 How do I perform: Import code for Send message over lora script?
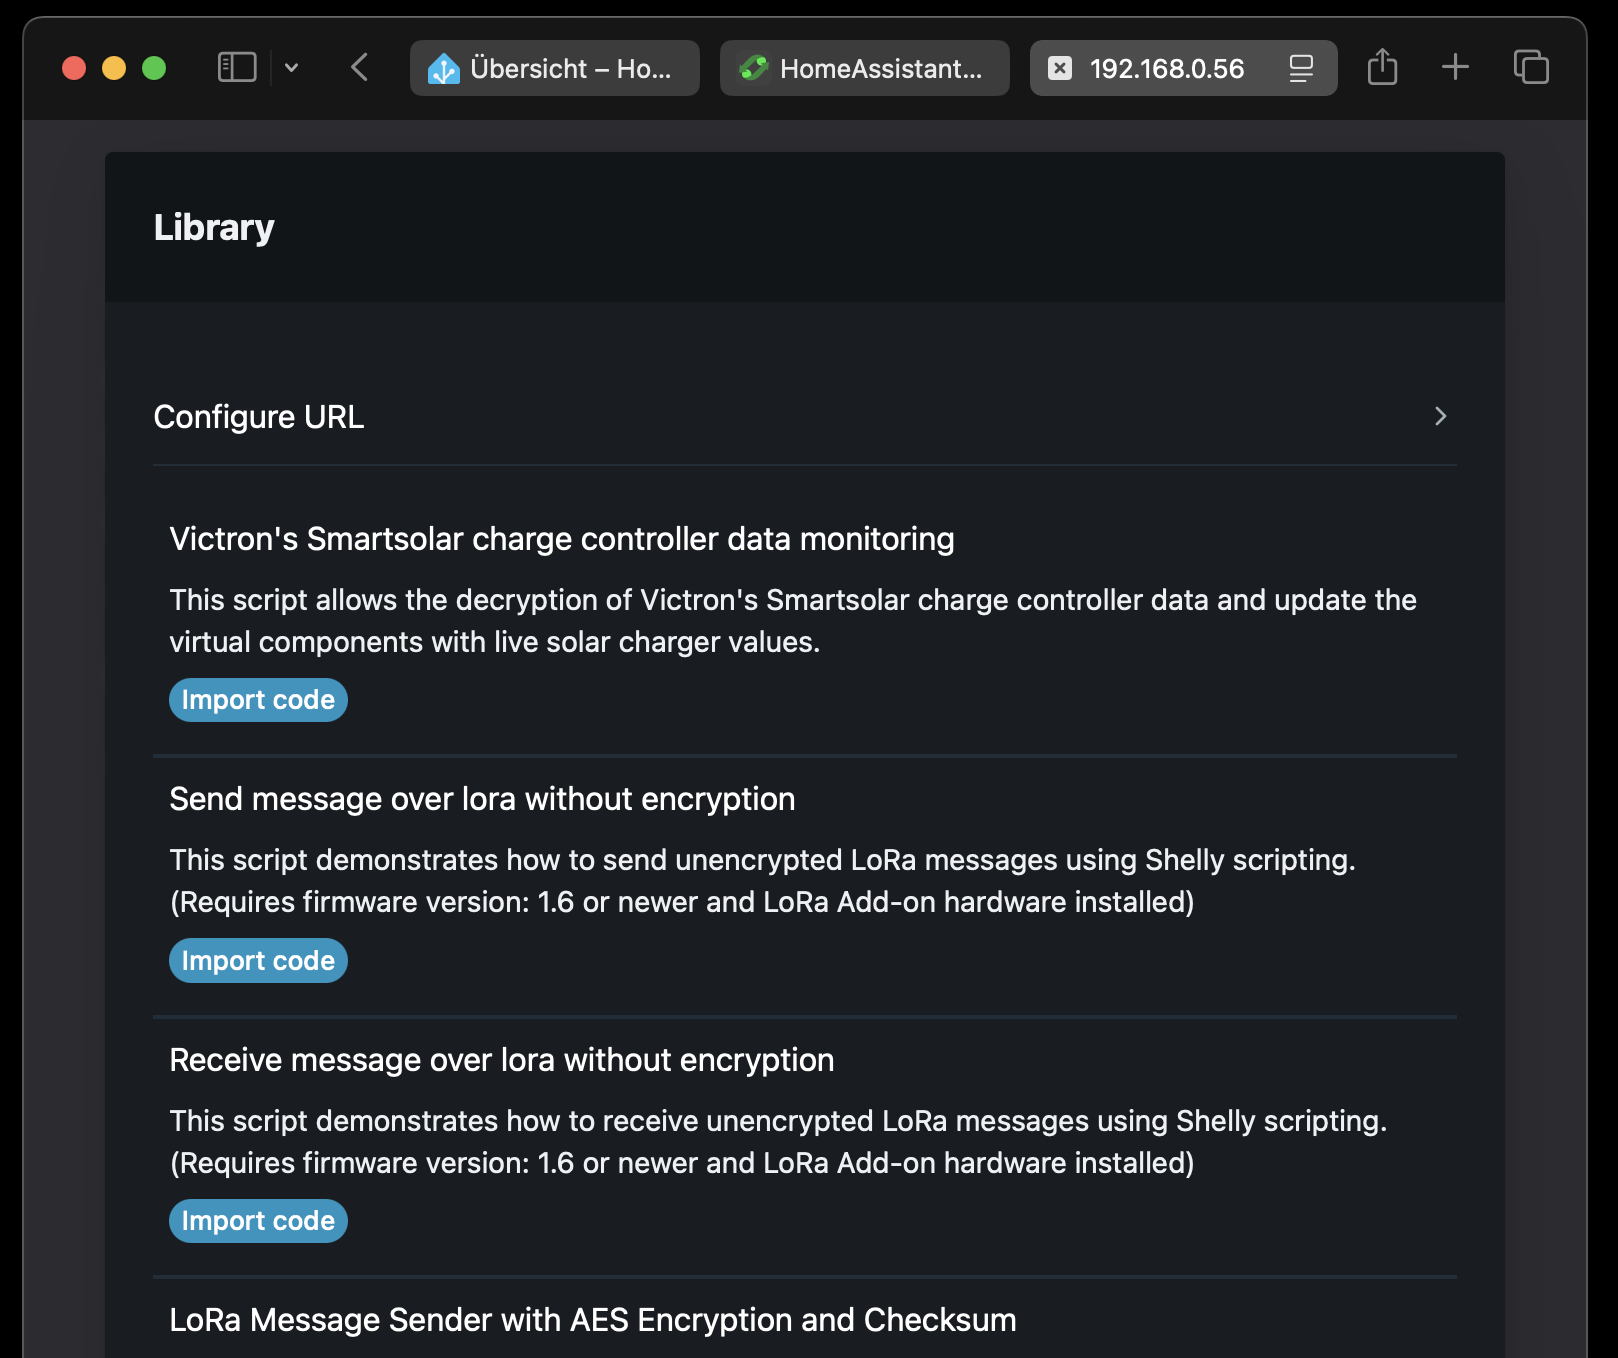[x=258, y=961]
